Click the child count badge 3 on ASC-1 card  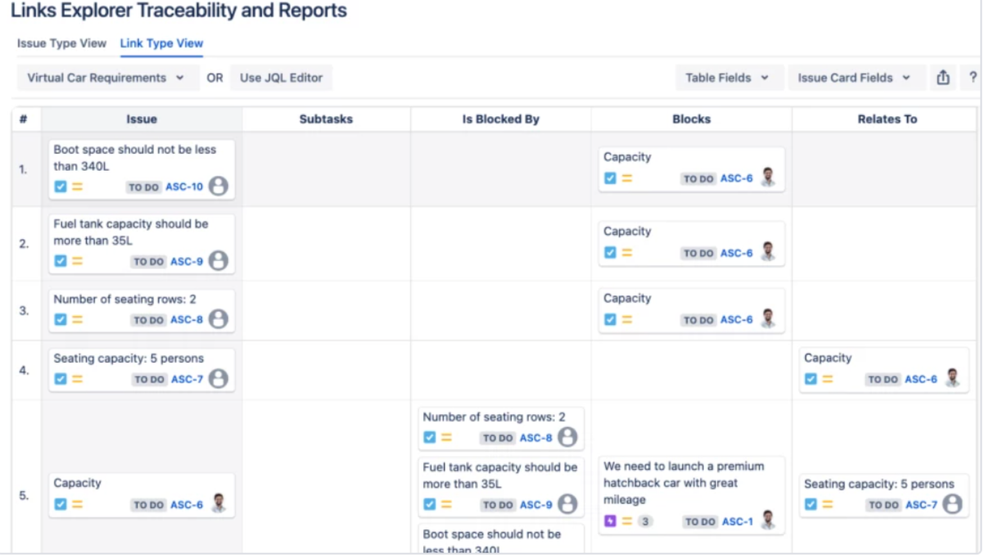[x=645, y=521]
